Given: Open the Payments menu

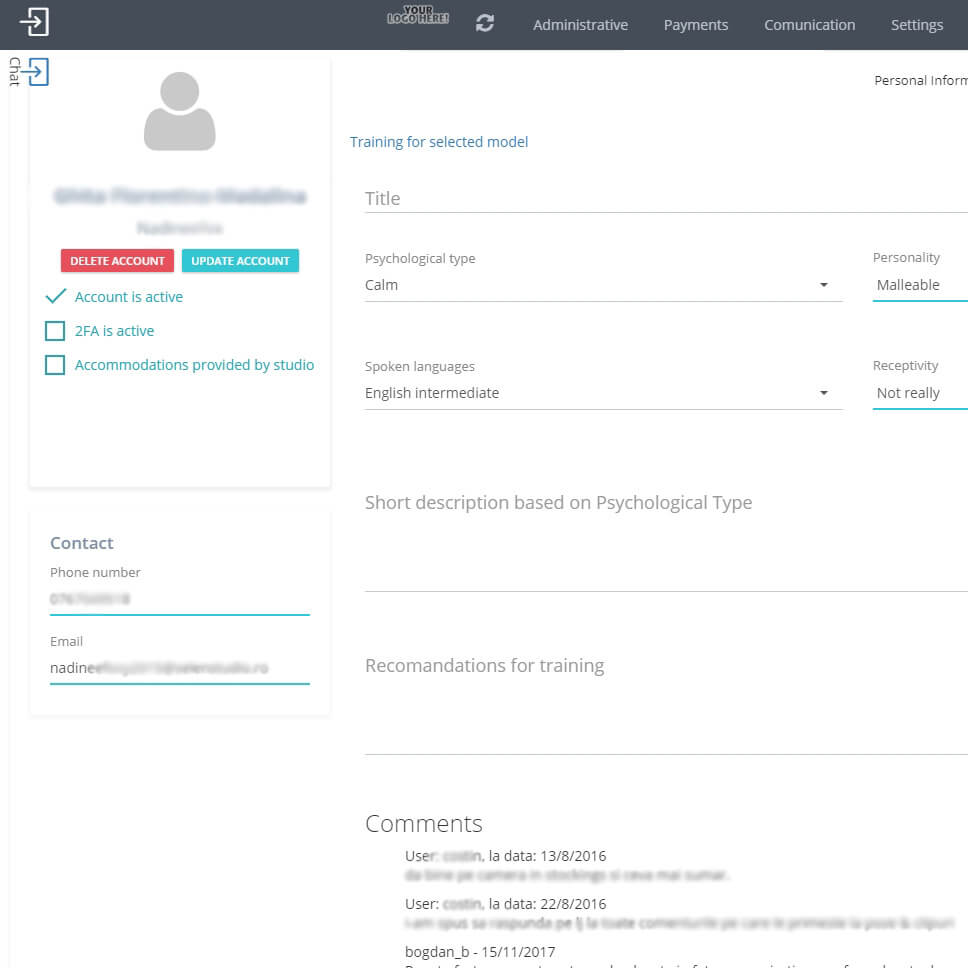Looking at the screenshot, I should click(x=696, y=25).
